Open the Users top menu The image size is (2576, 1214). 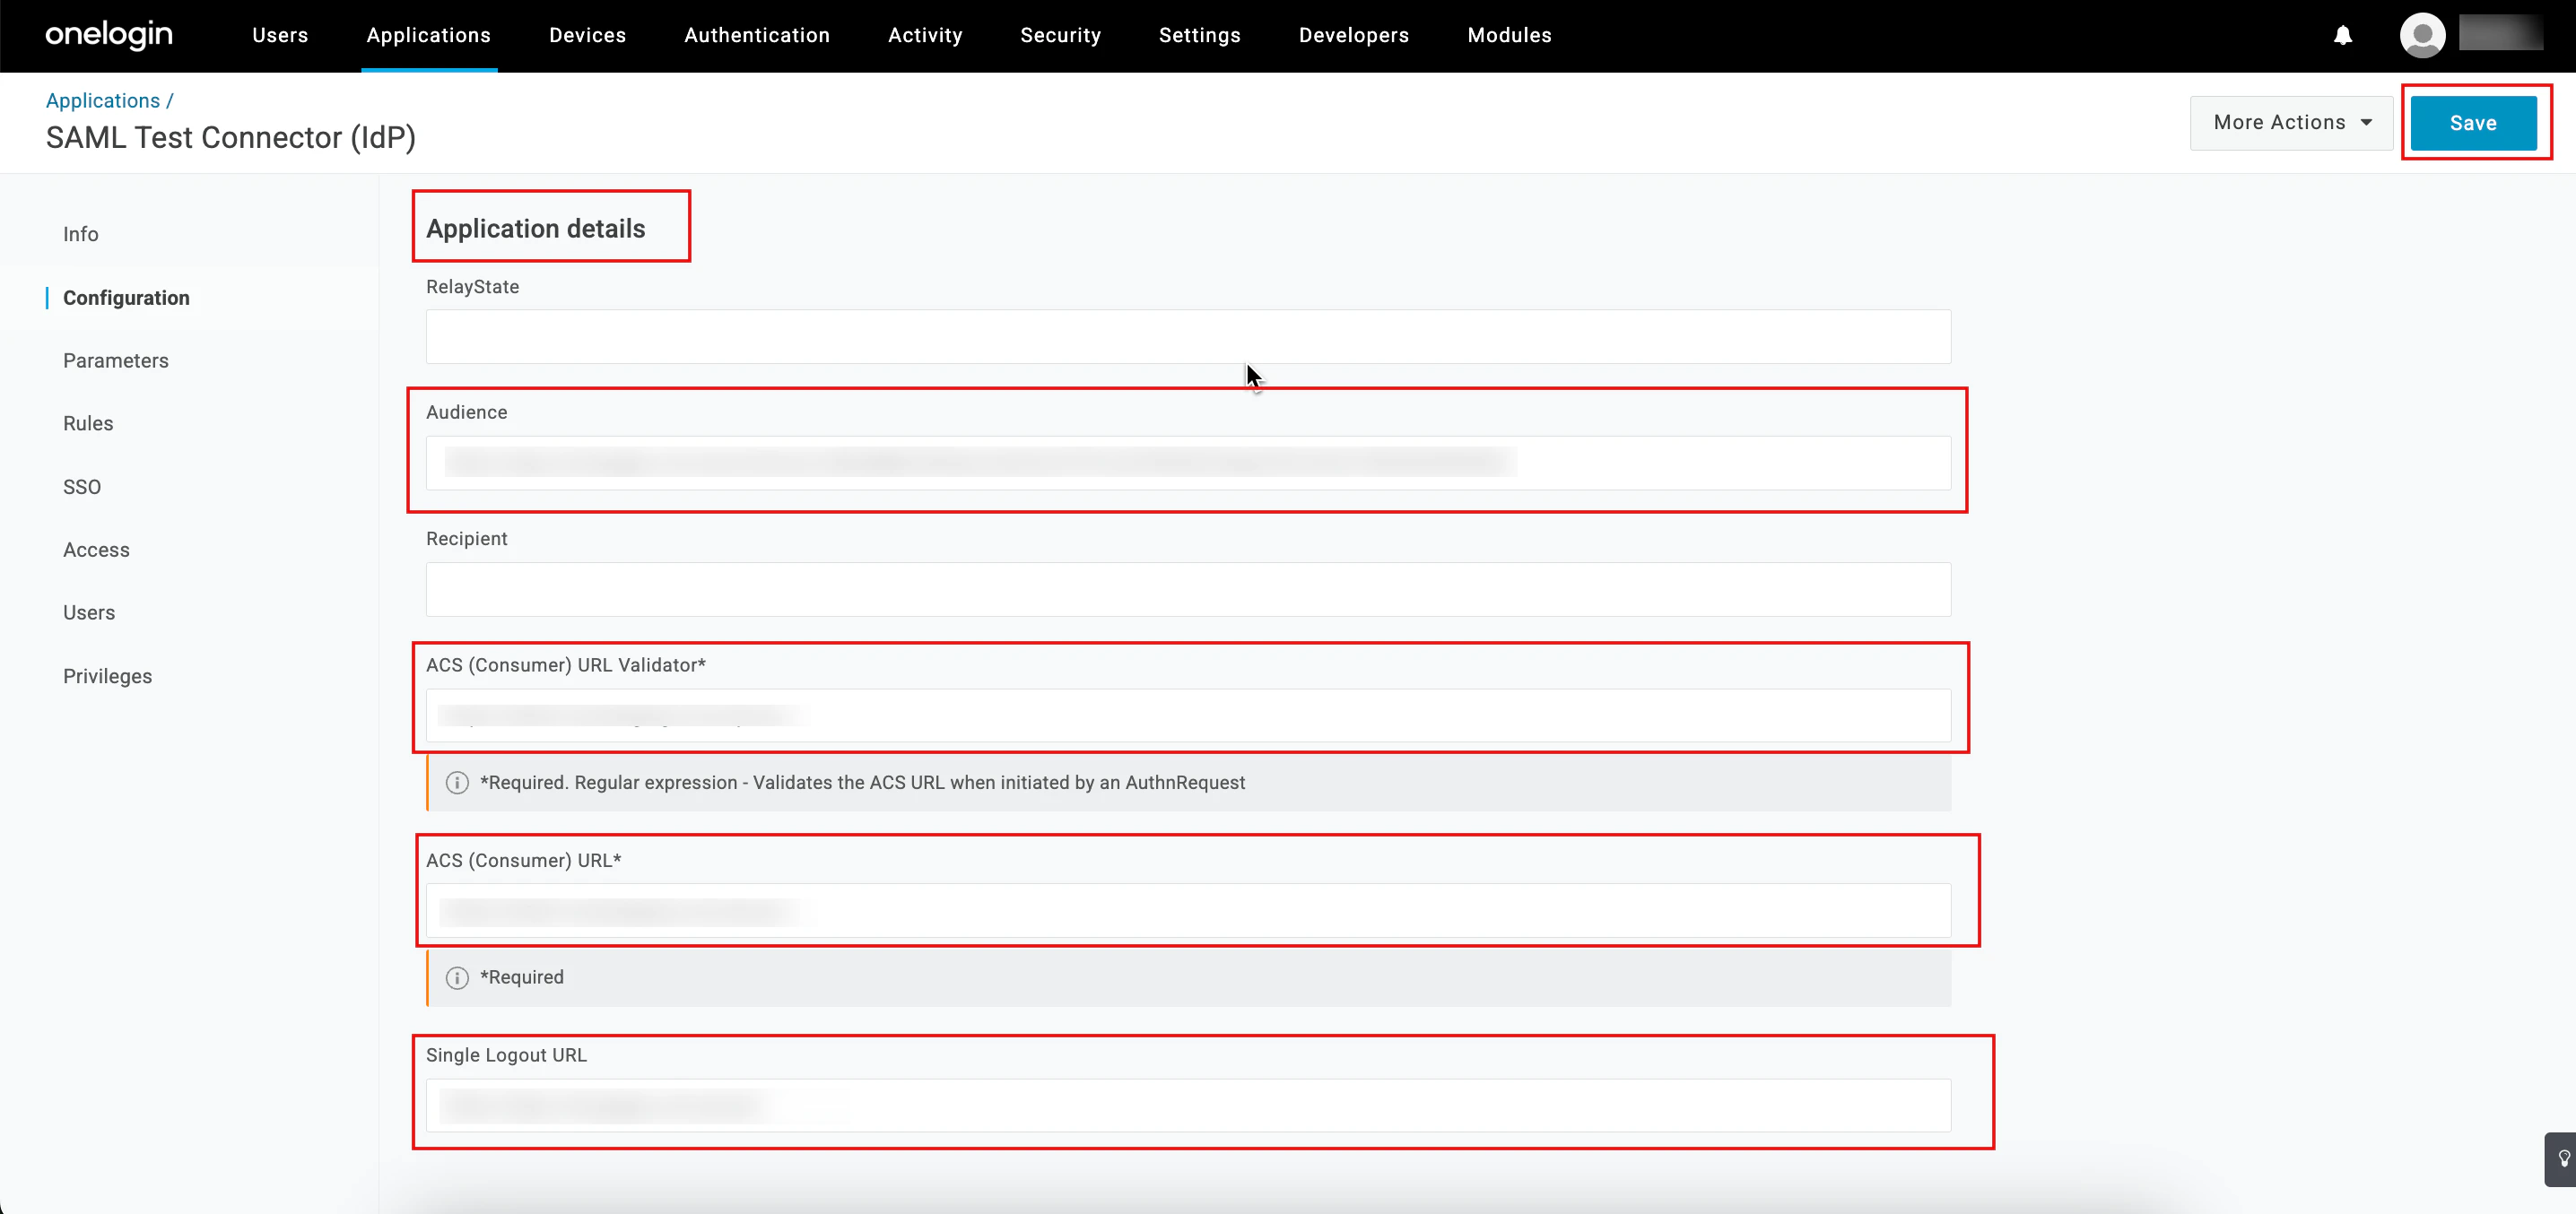(280, 36)
